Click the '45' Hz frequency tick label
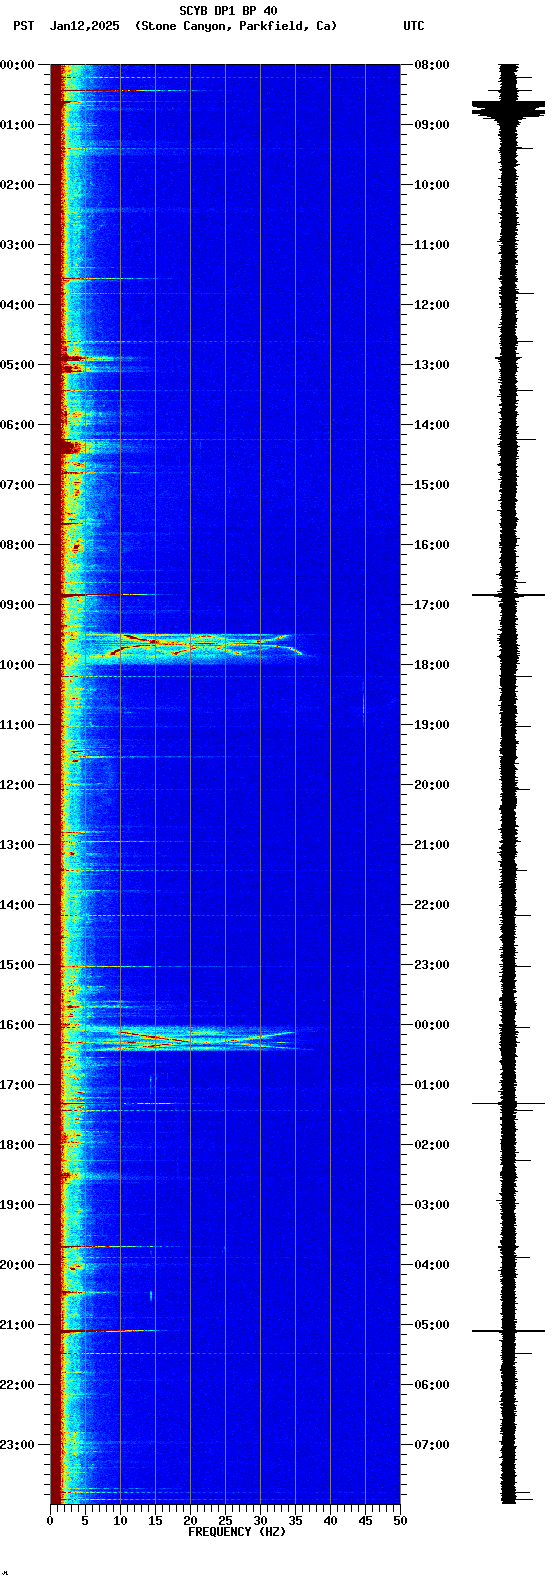552x1584 pixels. [365, 1521]
